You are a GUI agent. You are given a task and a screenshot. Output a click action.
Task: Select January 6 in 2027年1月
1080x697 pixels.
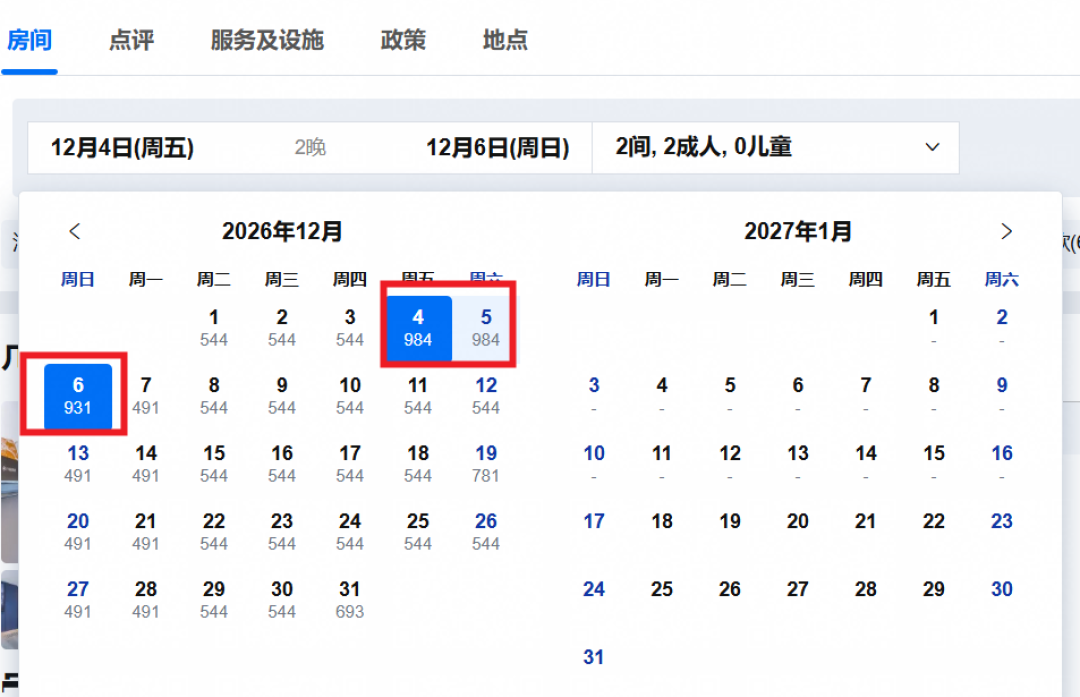pos(798,395)
